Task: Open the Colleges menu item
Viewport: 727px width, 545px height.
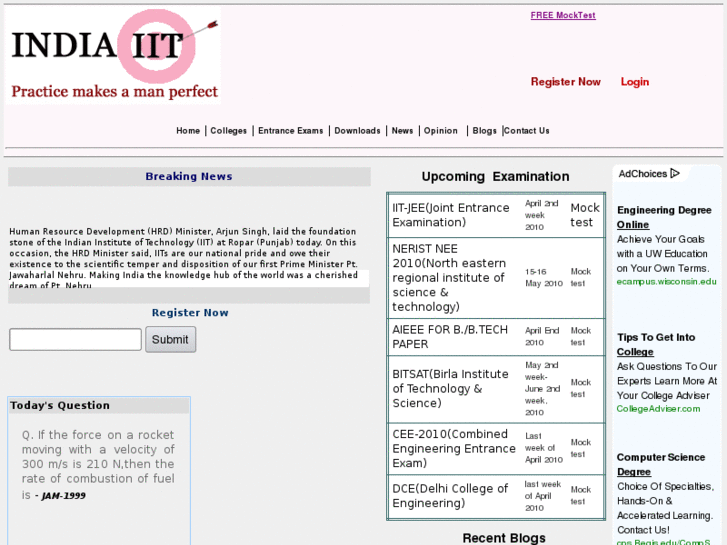Action: [229, 131]
